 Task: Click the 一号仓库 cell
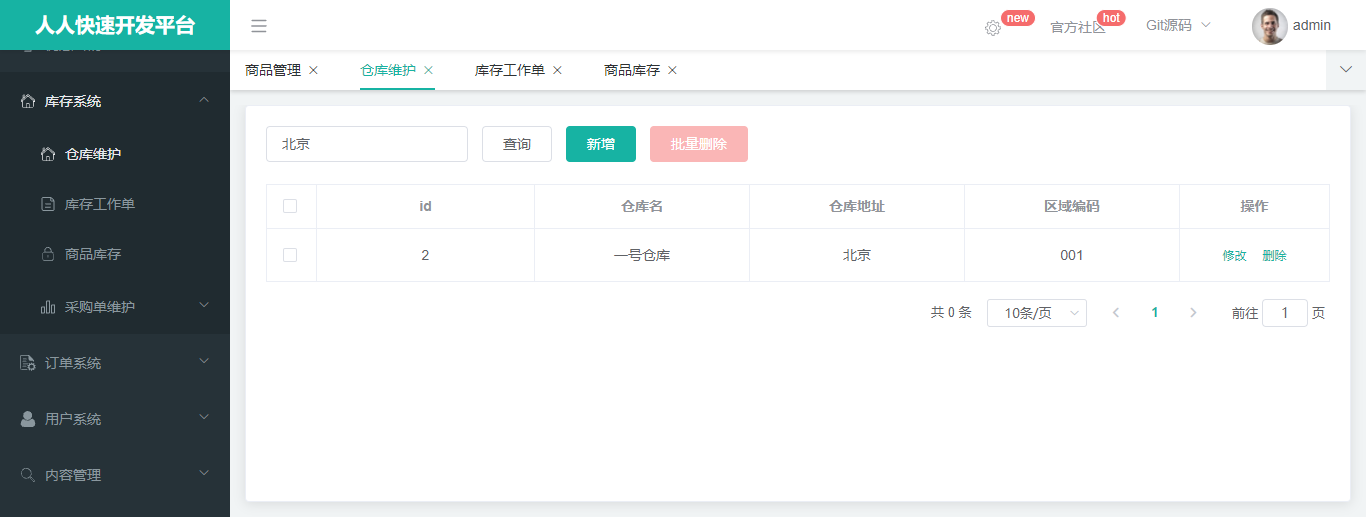642,255
